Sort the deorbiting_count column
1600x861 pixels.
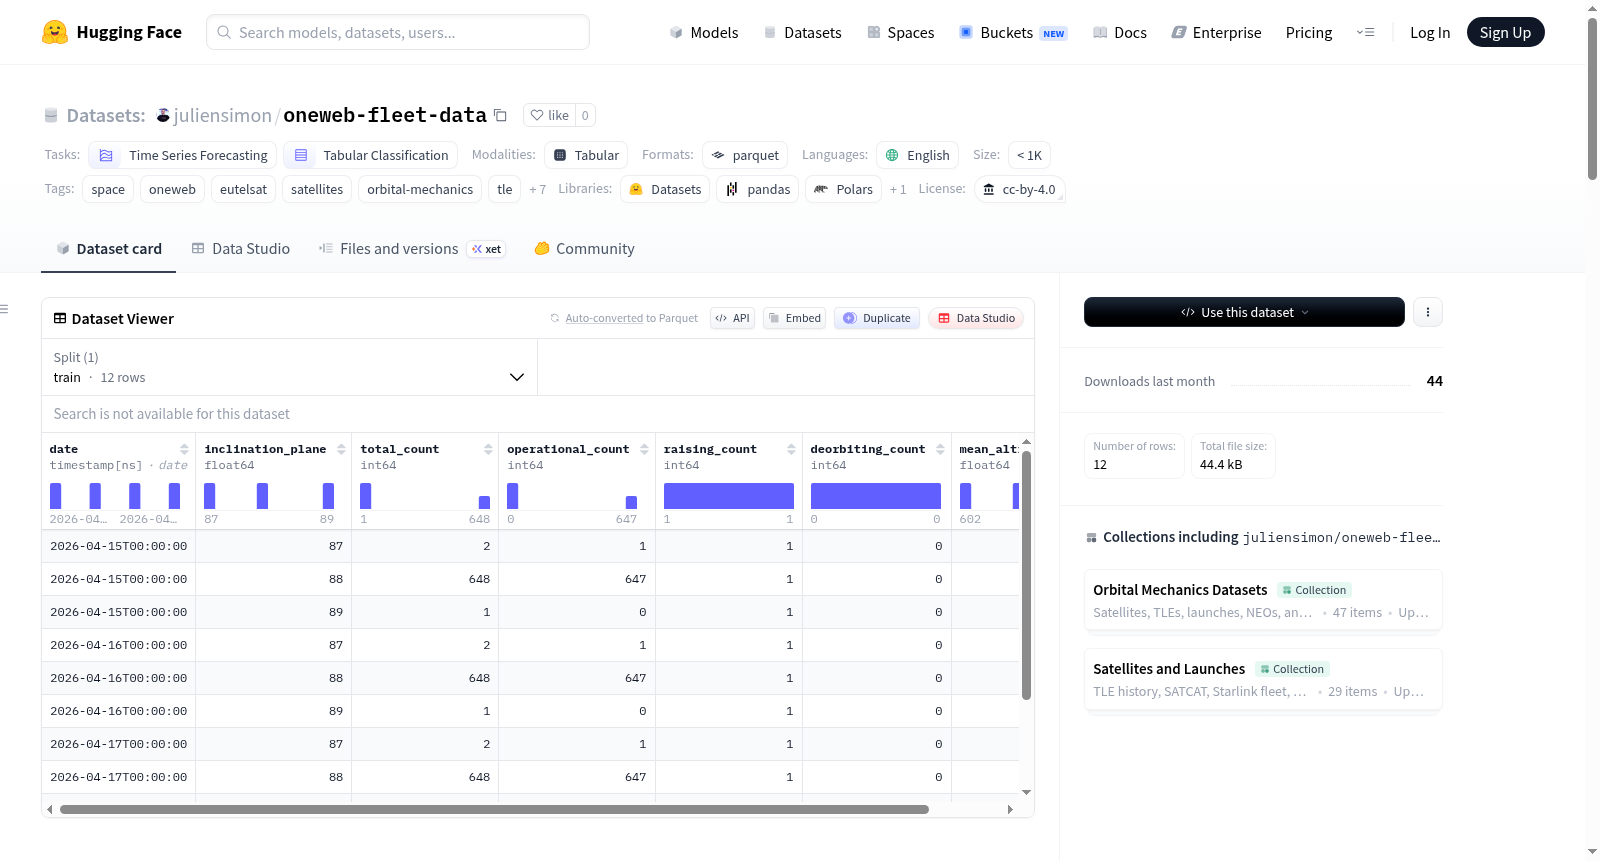pos(940,449)
